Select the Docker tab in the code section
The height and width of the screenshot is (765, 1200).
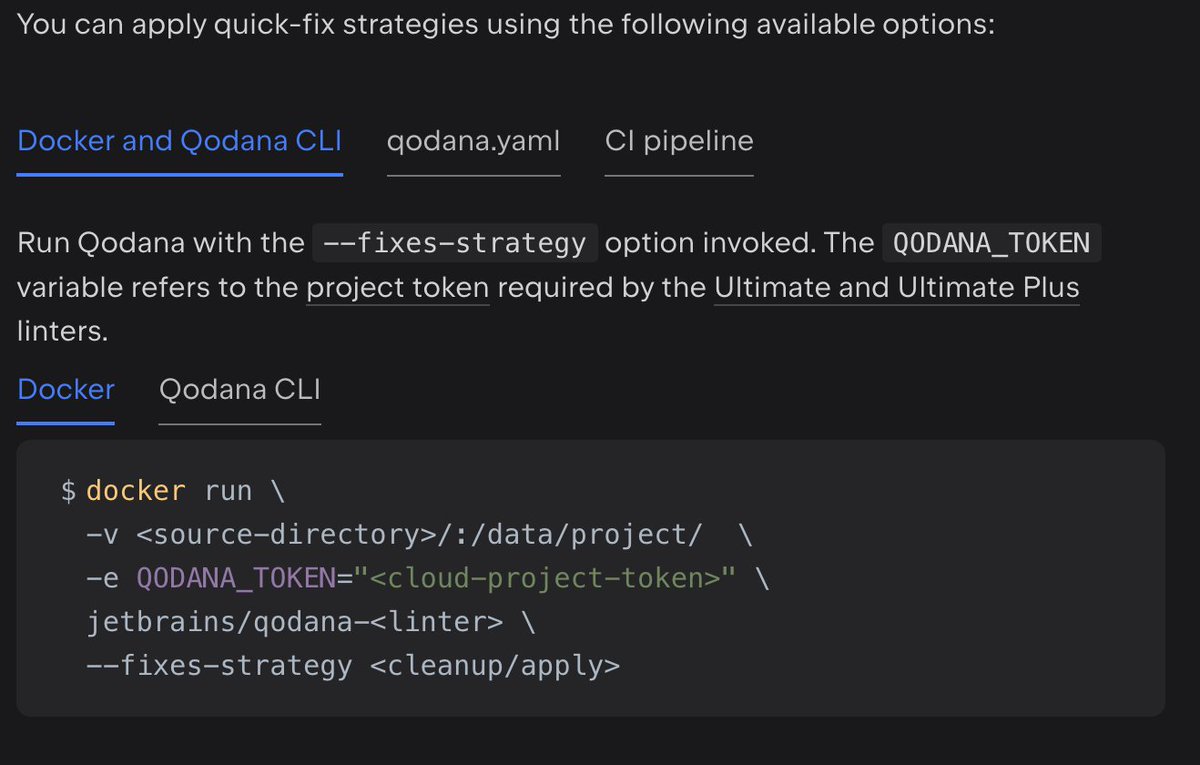pos(64,389)
